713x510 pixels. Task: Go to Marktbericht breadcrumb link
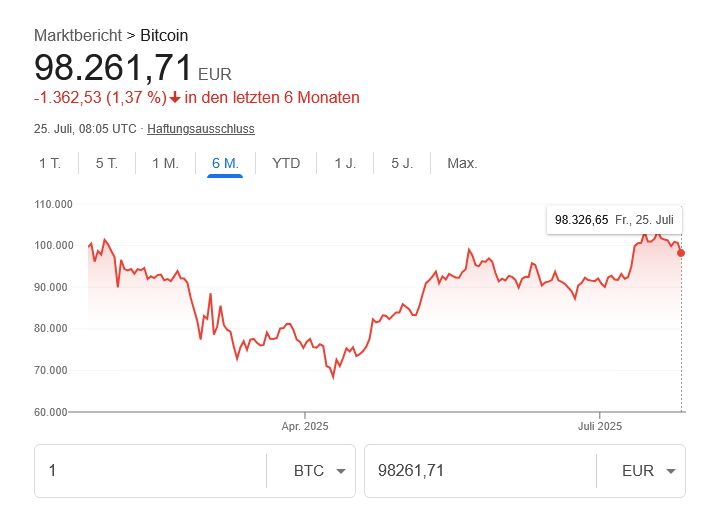[x=80, y=36]
